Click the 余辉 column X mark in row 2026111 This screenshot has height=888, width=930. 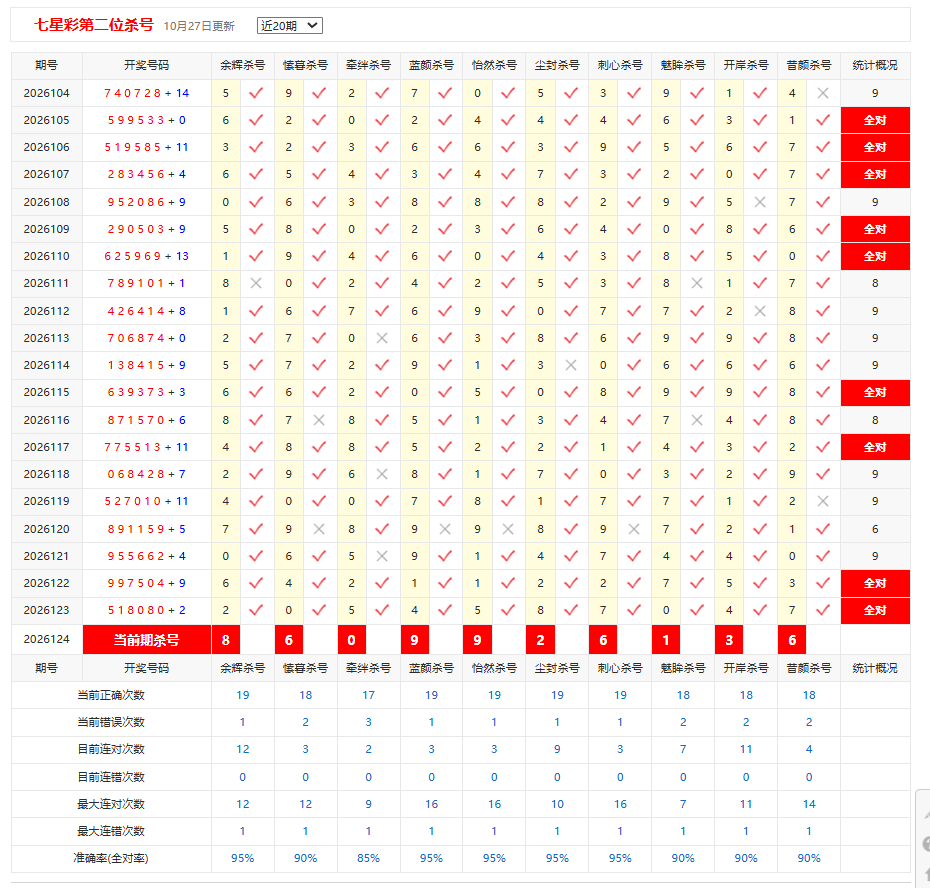coord(256,284)
